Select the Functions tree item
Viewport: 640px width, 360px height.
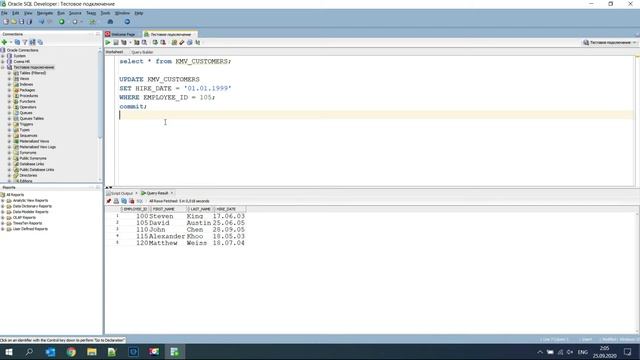pos(27,101)
